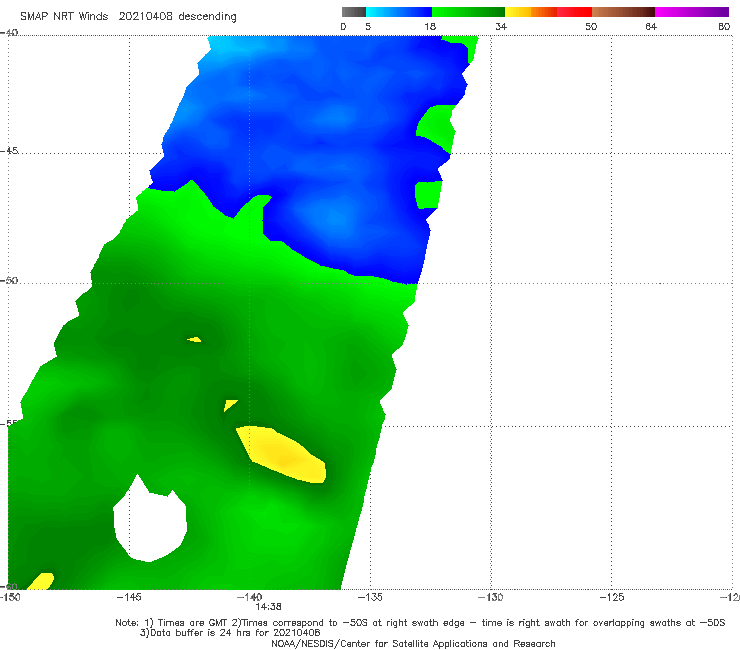Click the color bar label '34'
Screen dimensions: 740x650
tap(501, 27)
